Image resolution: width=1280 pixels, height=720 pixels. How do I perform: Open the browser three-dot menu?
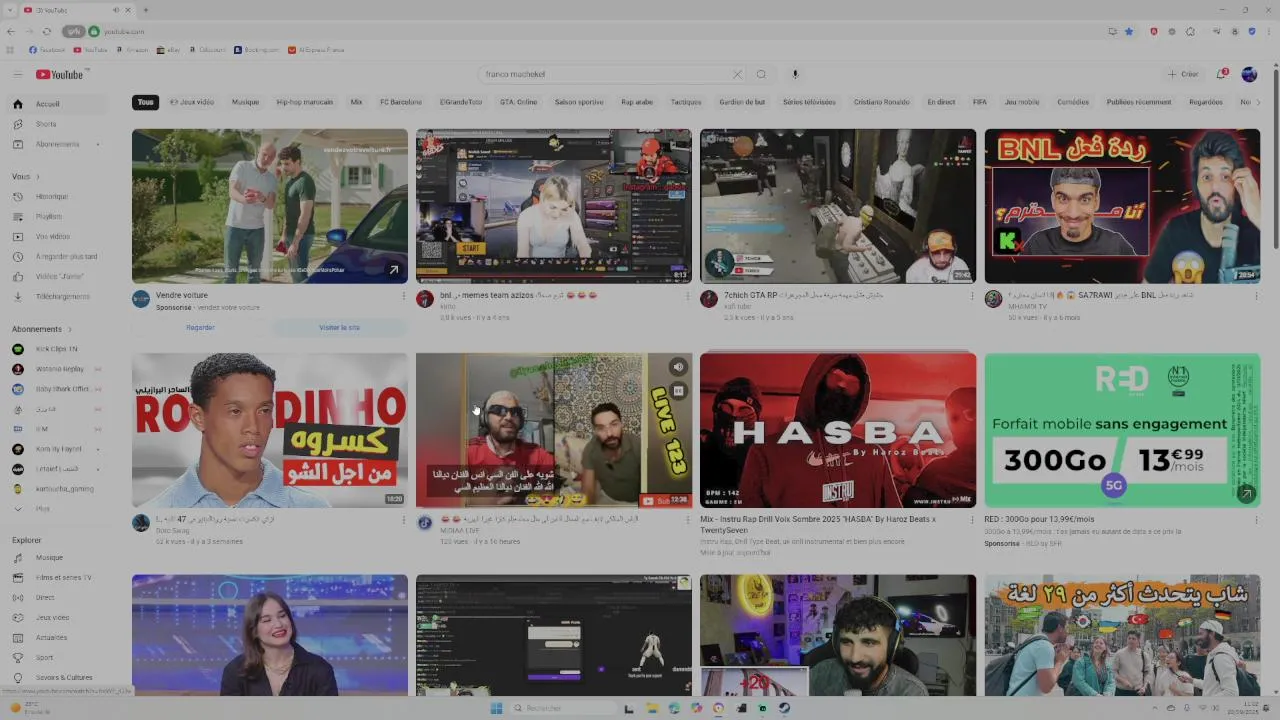click(x=1268, y=31)
